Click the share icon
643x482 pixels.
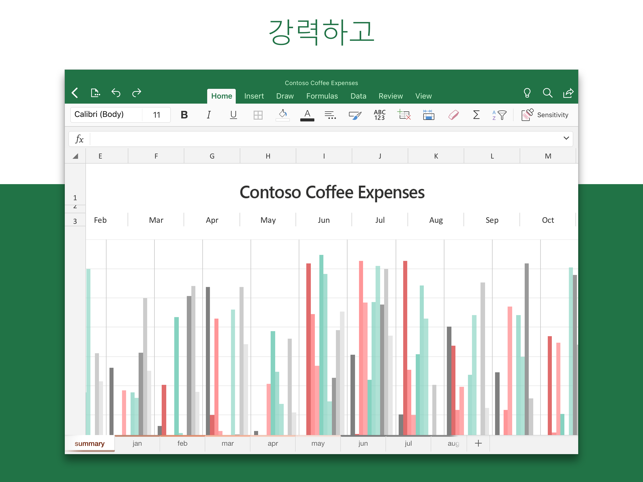(568, 93)
